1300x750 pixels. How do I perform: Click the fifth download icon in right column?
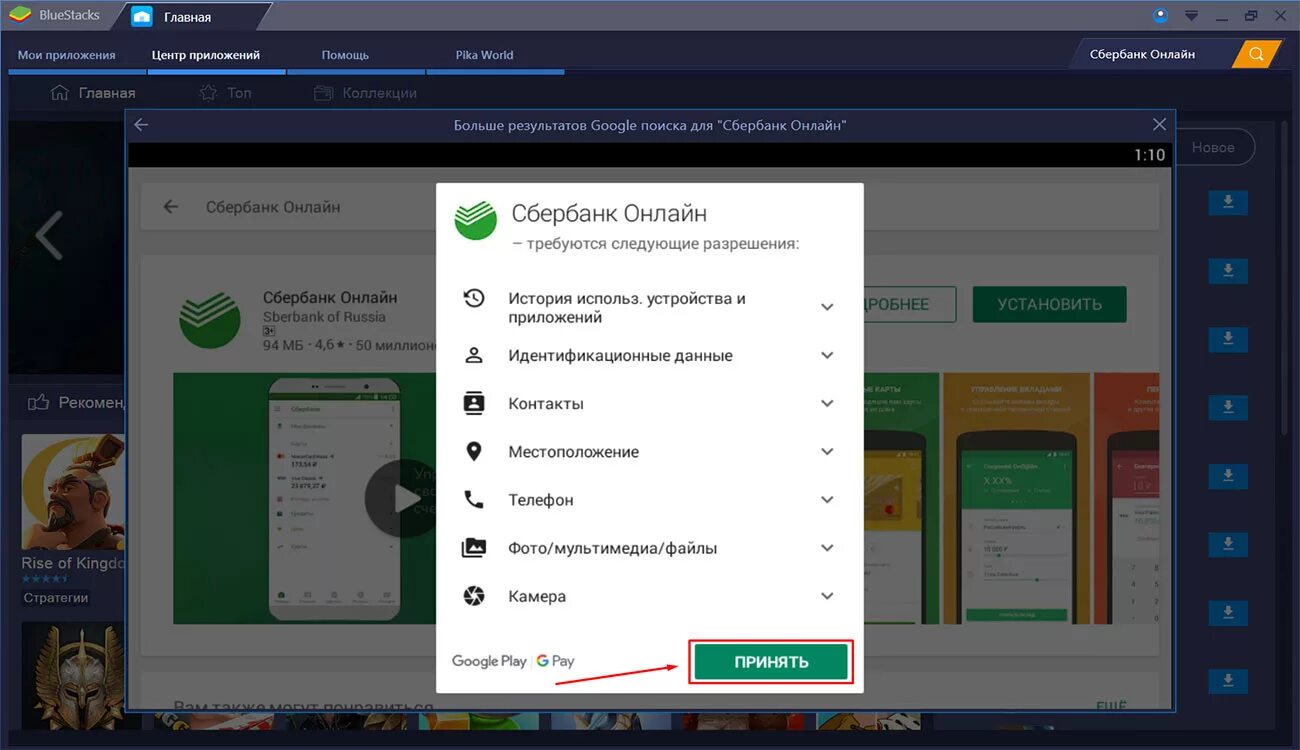[1228, 476]
